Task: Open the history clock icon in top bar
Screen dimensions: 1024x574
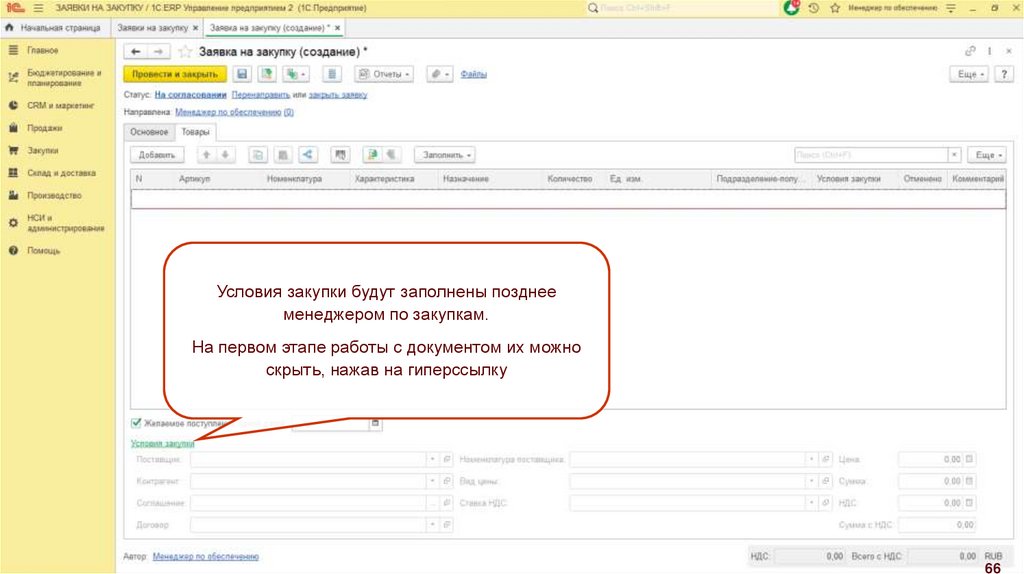Action: tap(814, 8)
